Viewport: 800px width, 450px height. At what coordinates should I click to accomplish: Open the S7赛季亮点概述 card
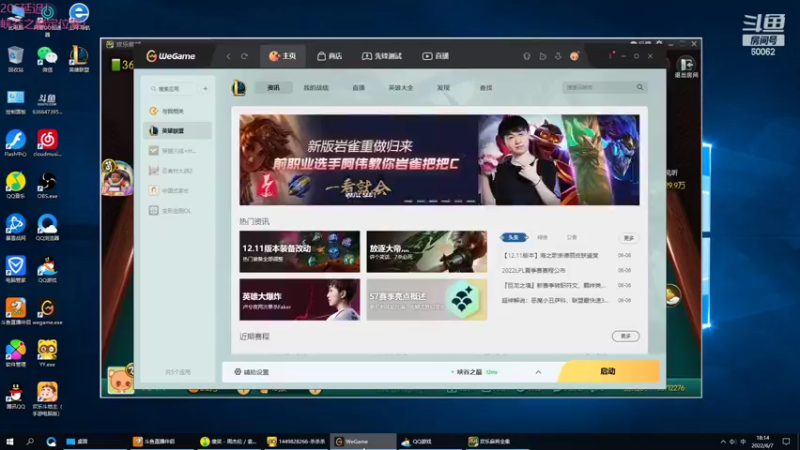coord(427,299)
